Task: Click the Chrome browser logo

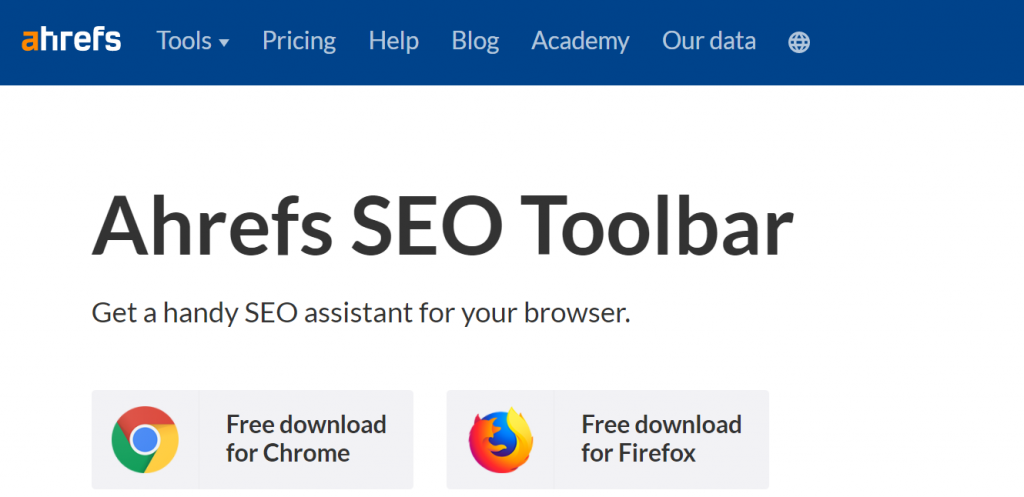Action: [145, 440]
